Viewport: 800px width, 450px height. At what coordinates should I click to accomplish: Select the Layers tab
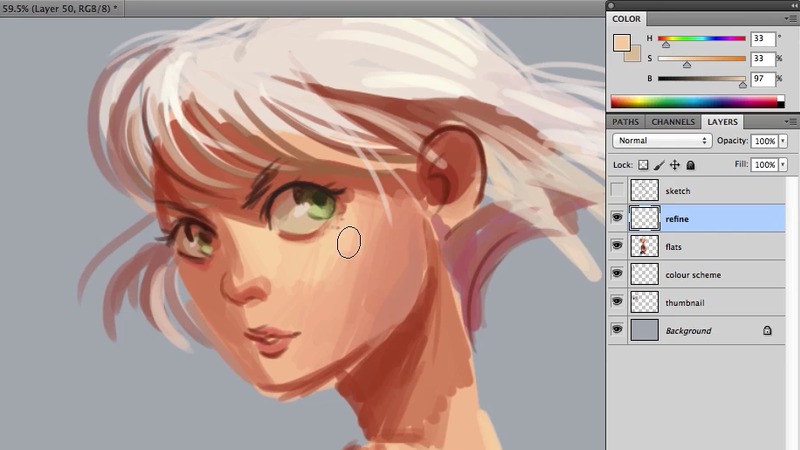[722, 122]
